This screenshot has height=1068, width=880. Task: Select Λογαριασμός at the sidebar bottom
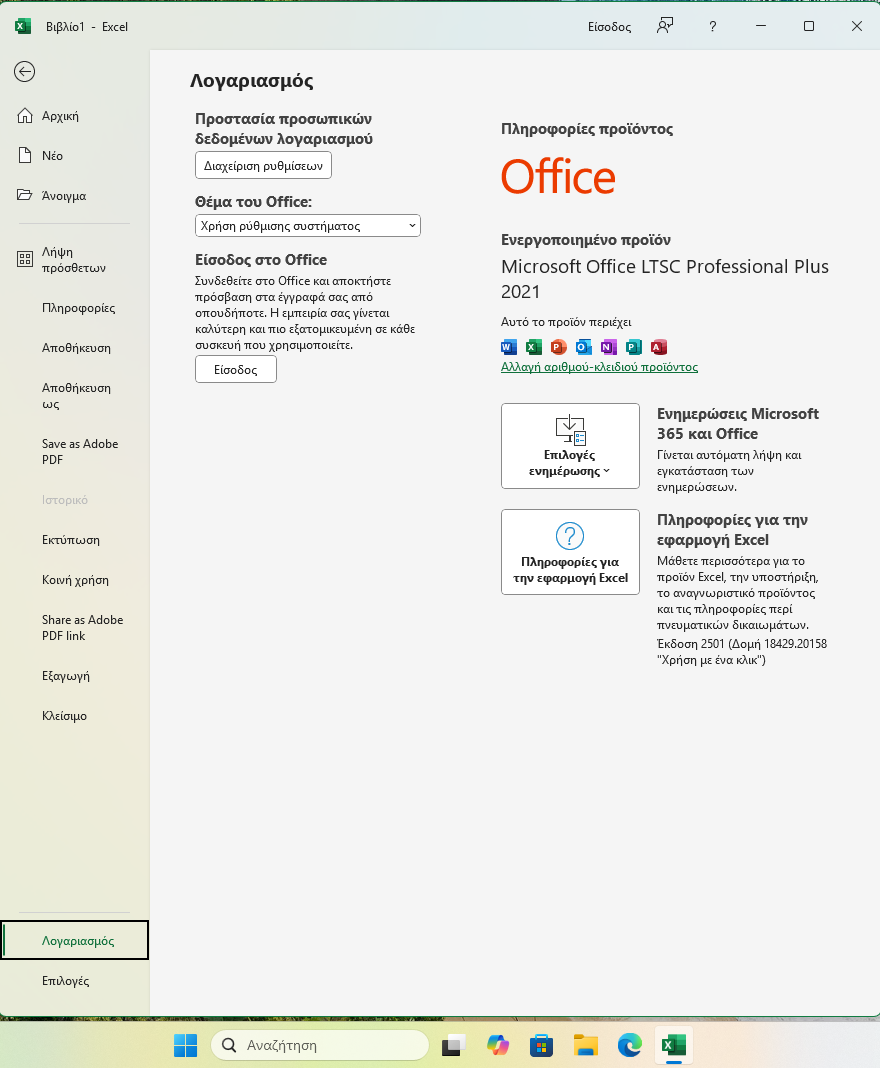[x=74, y=941]
